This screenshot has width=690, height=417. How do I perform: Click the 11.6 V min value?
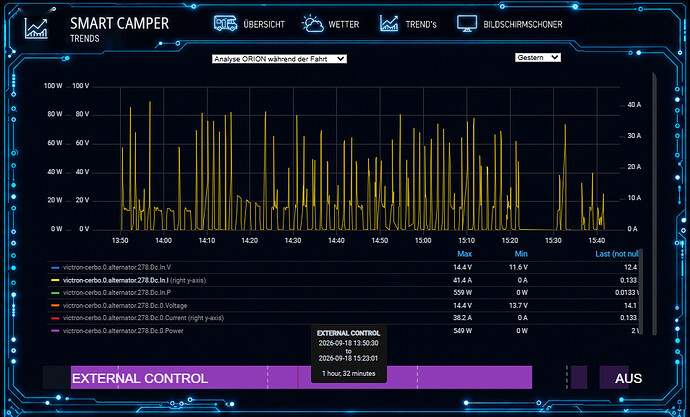click(x=518, y=267)
